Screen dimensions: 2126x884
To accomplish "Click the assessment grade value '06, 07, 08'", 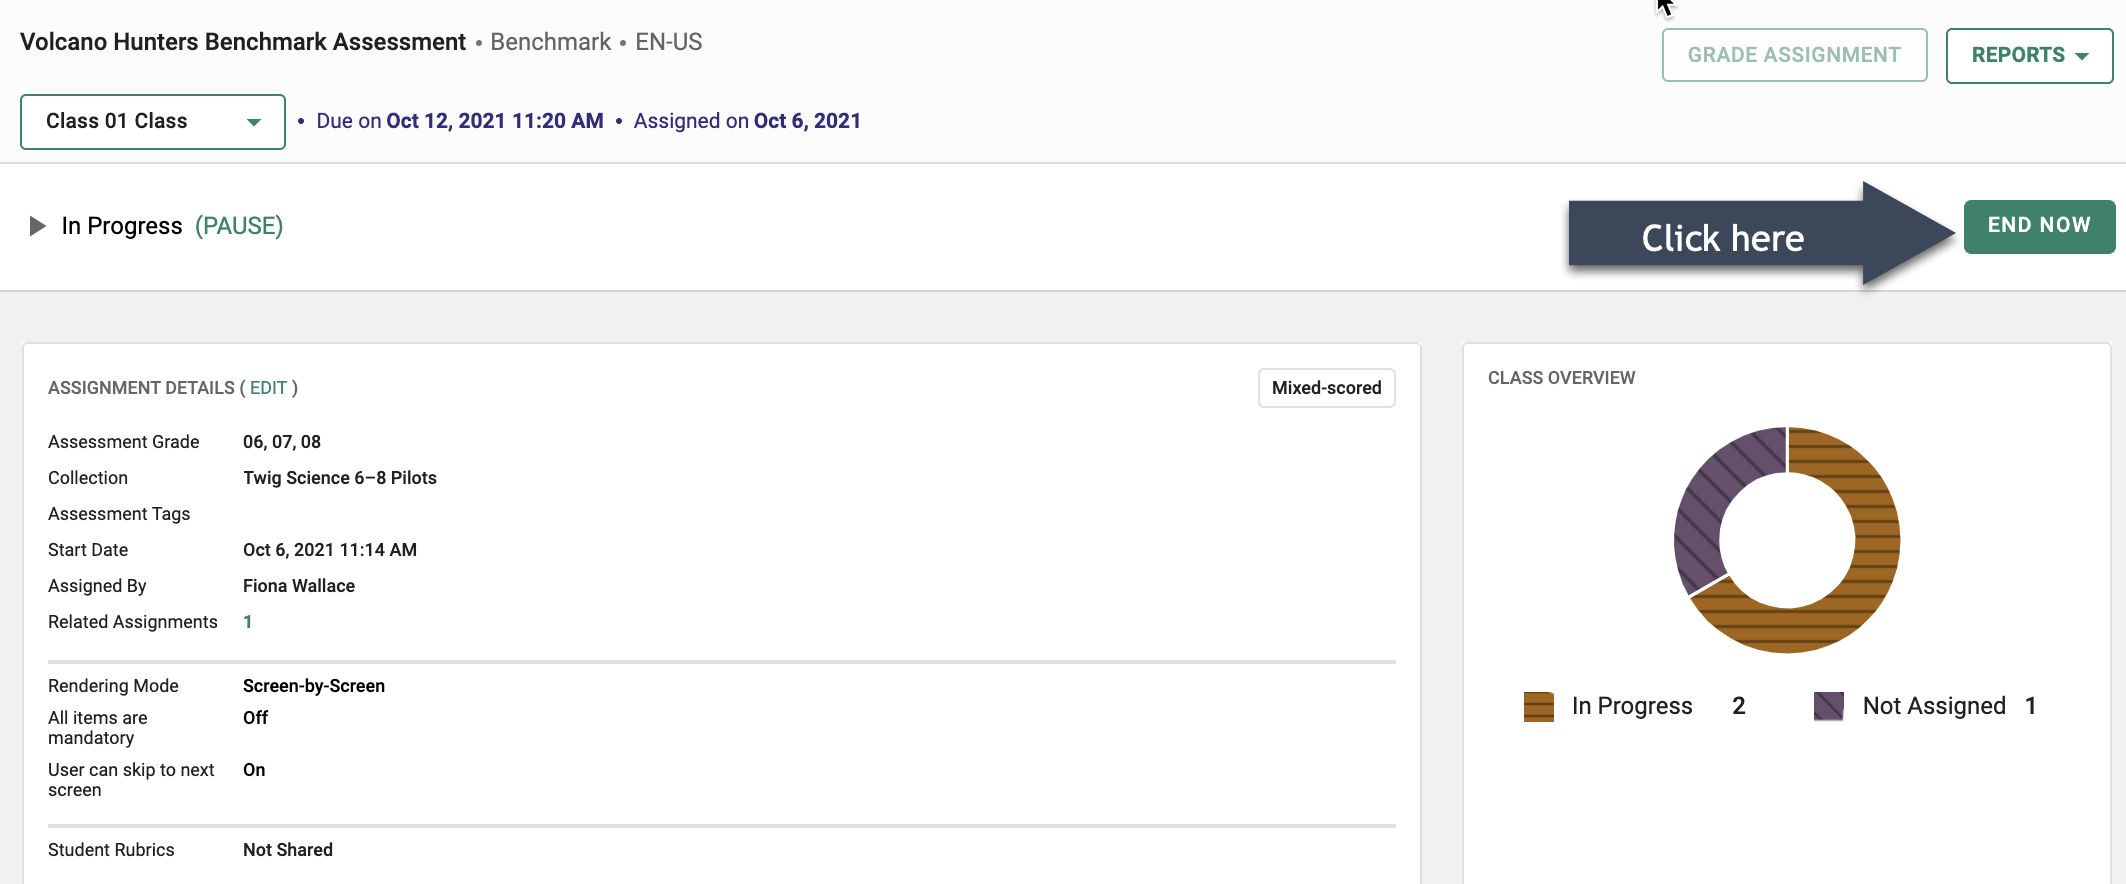I will click(x=282, y=442).
